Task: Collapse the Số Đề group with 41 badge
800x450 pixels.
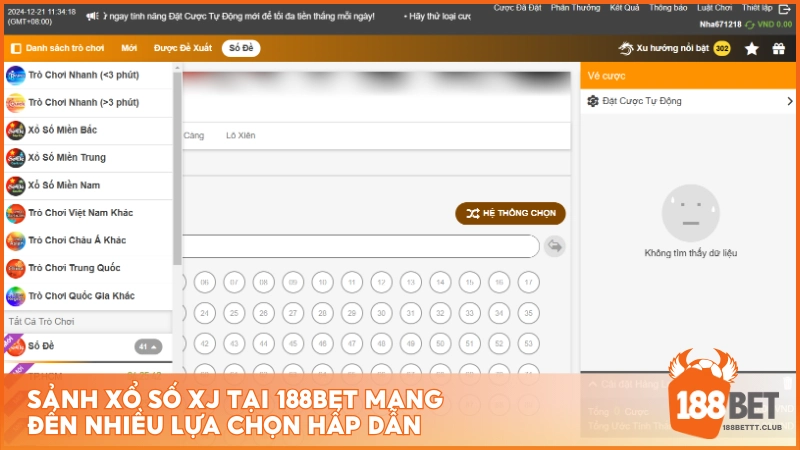Action: coord(148,347)
